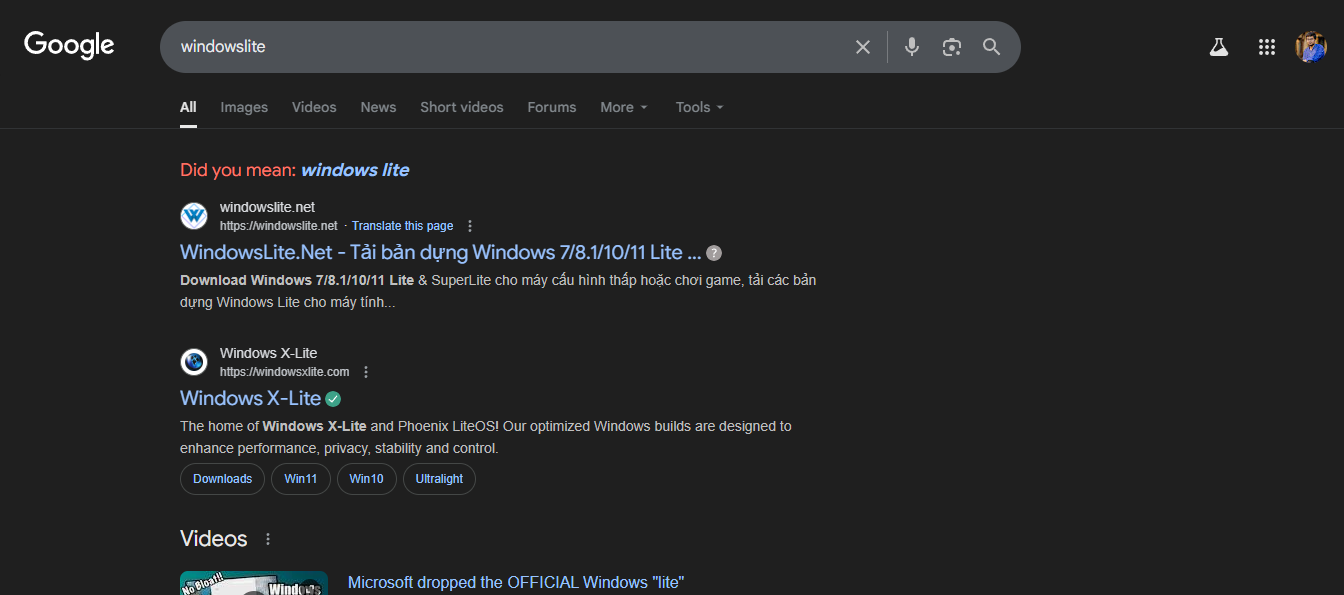Click the Google logo

click(69, 46)
